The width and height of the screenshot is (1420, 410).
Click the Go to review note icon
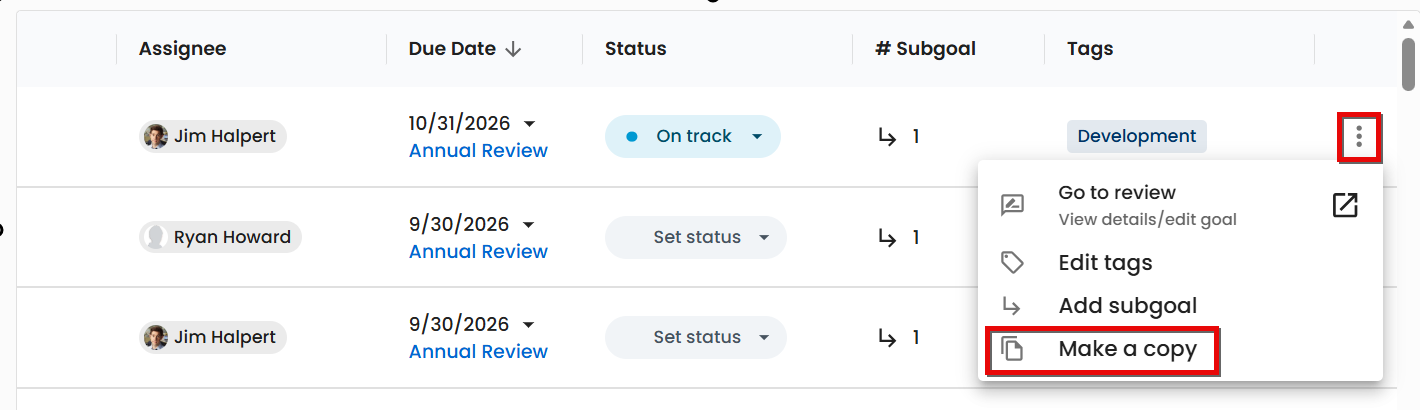[1012, 205]
